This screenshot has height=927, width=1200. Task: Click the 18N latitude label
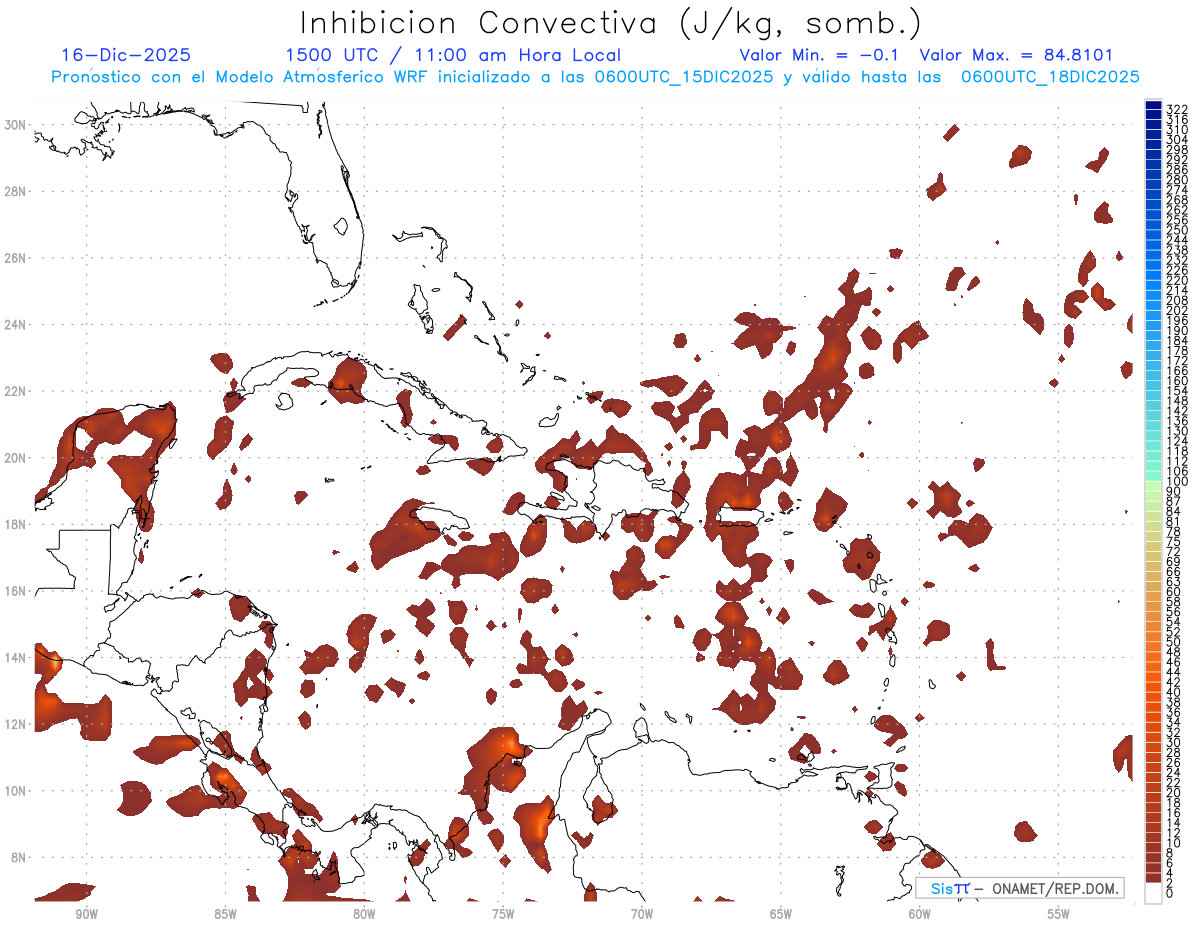17,524
